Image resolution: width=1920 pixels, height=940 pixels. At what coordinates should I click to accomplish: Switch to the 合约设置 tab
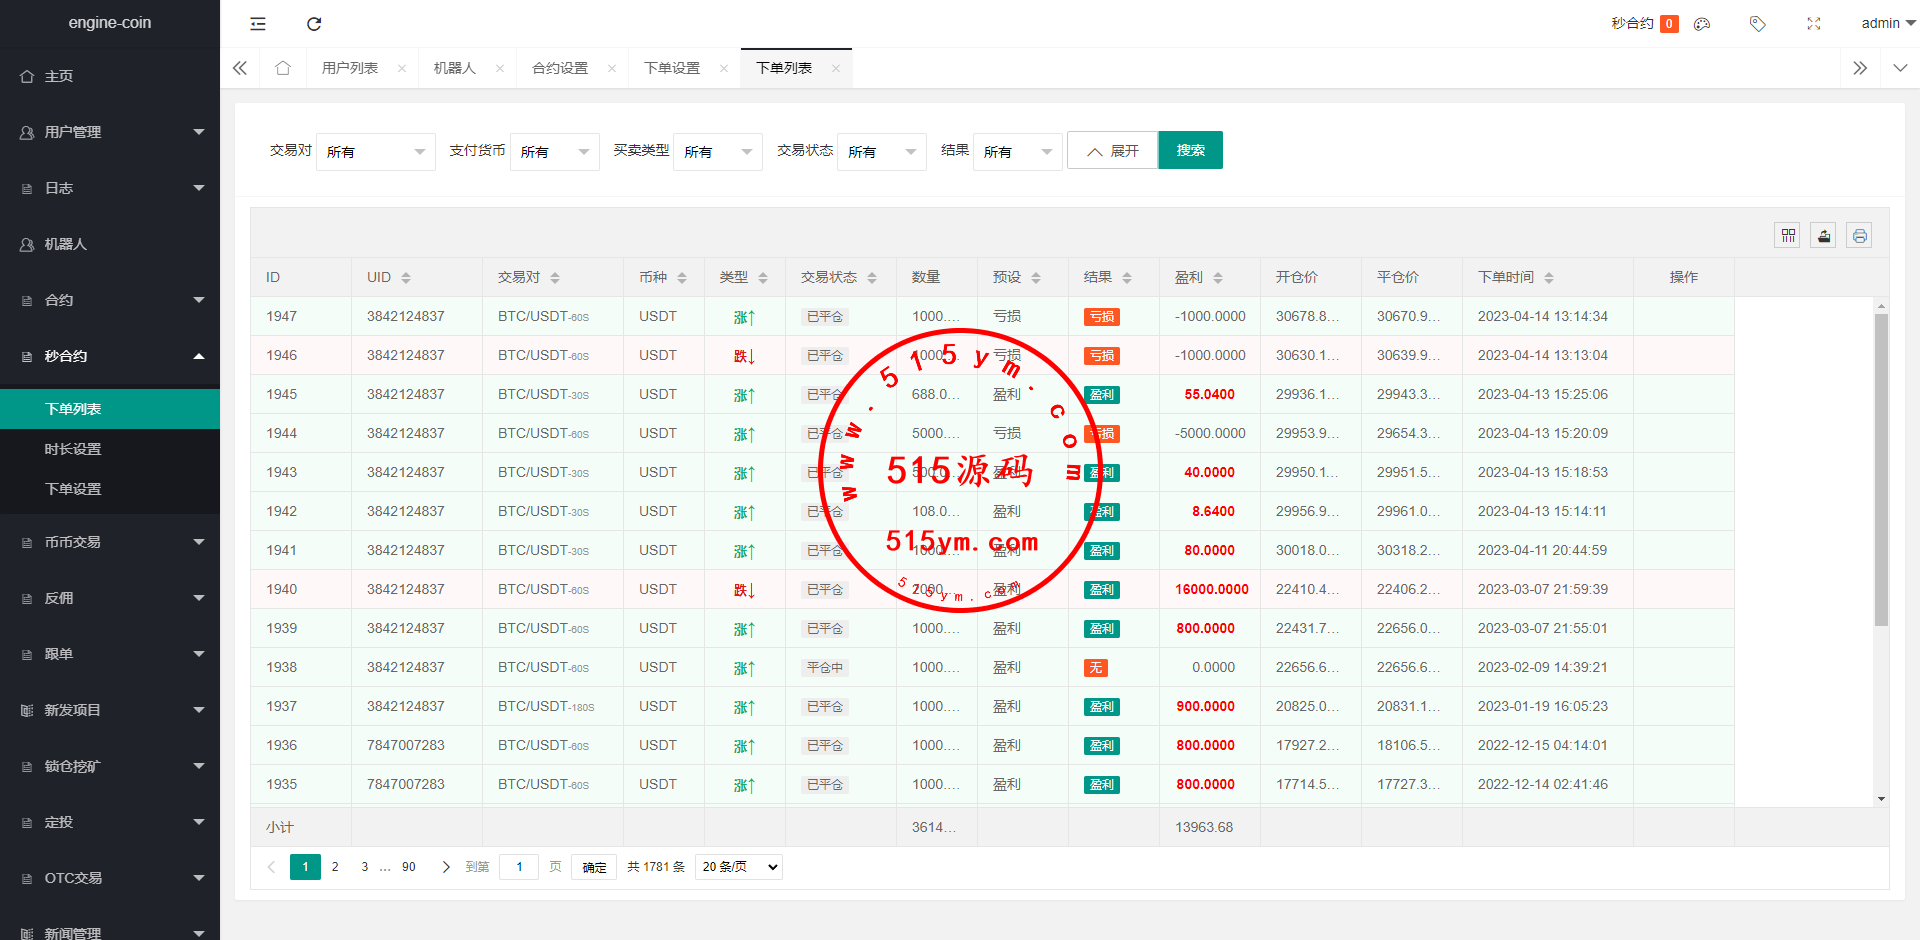tap(560, 68)
